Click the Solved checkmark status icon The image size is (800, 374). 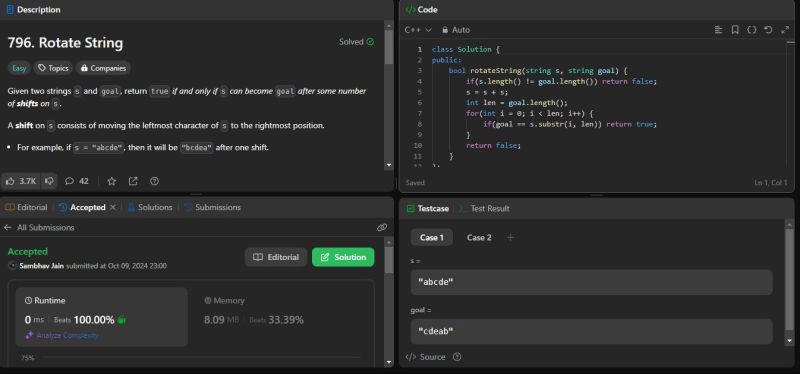(370, 42)
